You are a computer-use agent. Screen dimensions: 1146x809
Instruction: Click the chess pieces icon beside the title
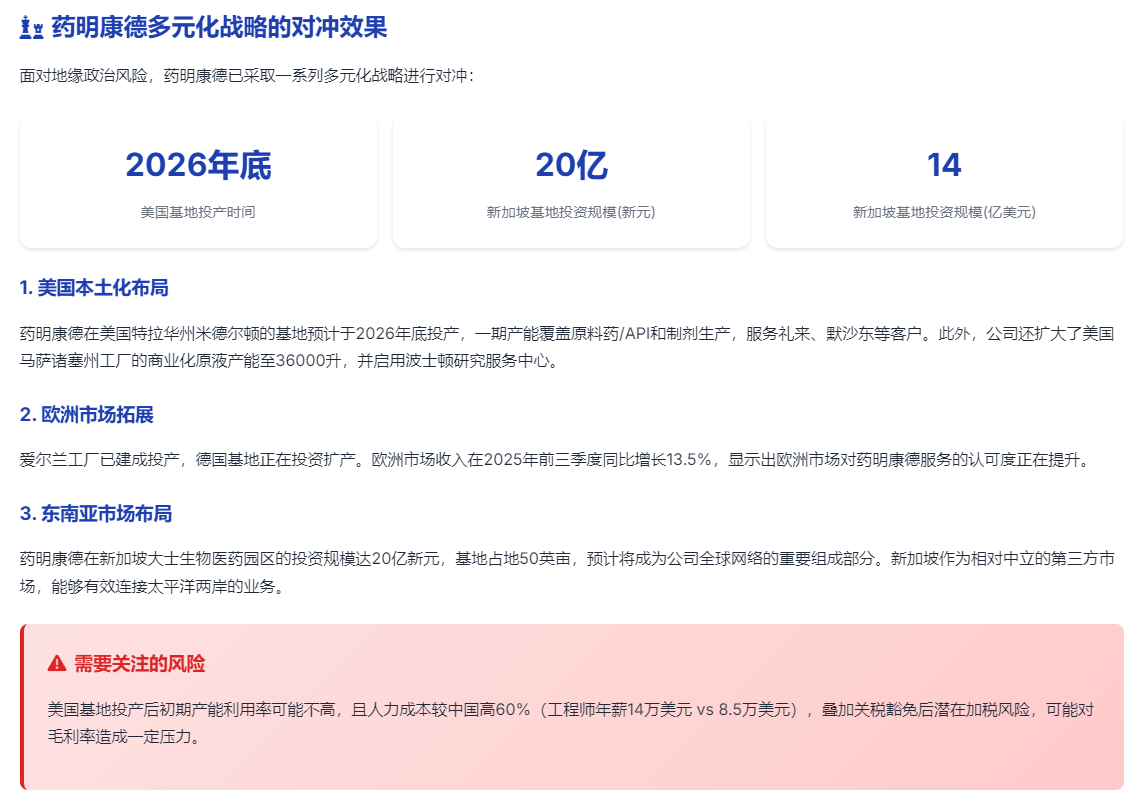coord(31,28)
